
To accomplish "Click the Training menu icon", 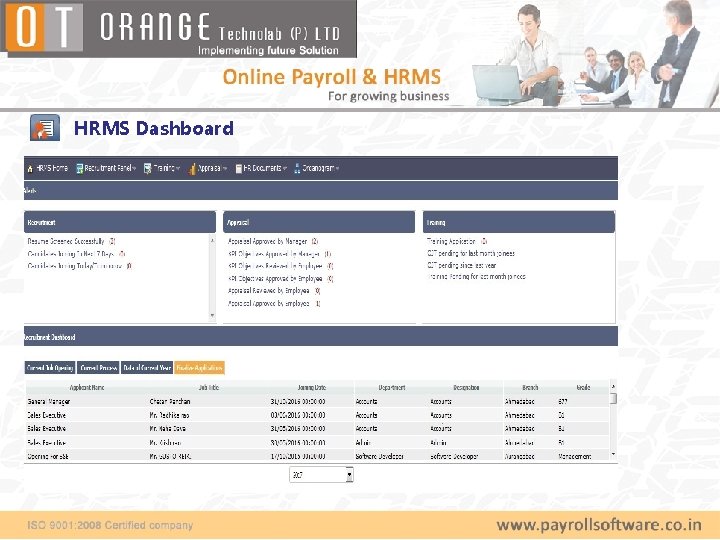I will point(147,169).
